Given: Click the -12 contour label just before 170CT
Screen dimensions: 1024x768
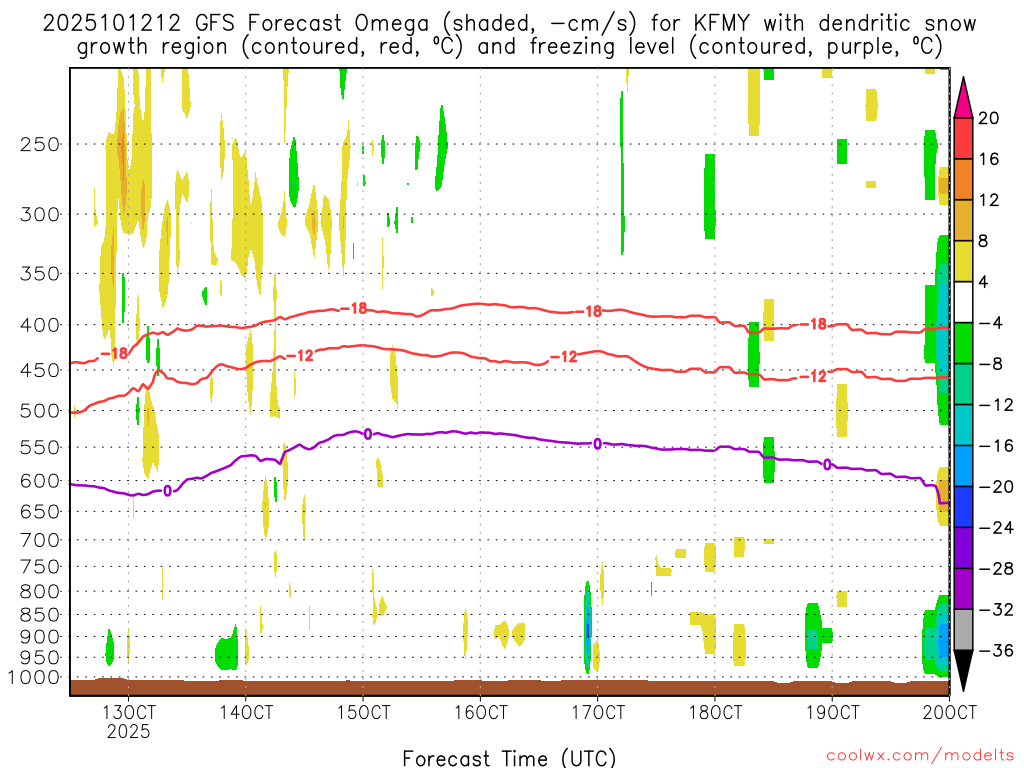Looking at the screenshot, I should point(565,357).
